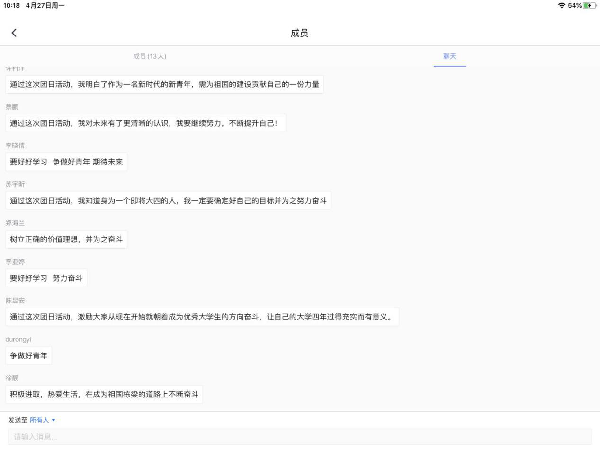Tap the message about 即将大四的人
The width and height of the screenshot is (600, 449).
tap(168, 200)
